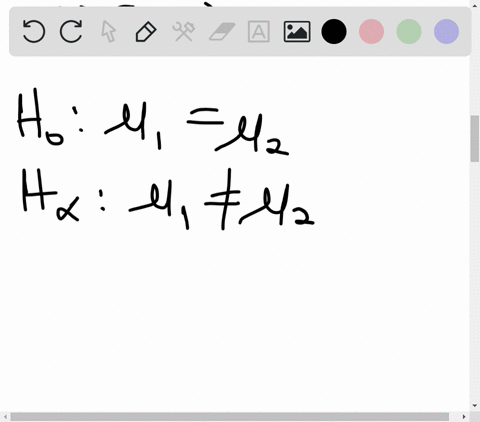Choose the pen drawing tool
Viewport: 480px width, 422px height.
click(x=146, y=31)
